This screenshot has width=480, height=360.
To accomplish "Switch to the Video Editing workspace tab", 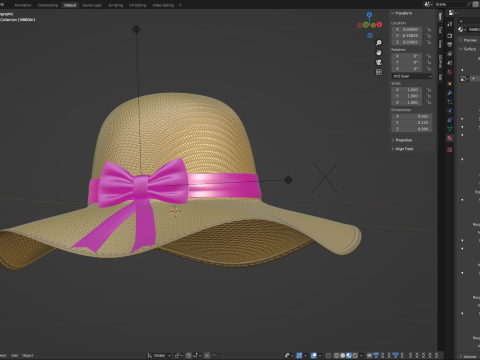I will click(163, 5).
